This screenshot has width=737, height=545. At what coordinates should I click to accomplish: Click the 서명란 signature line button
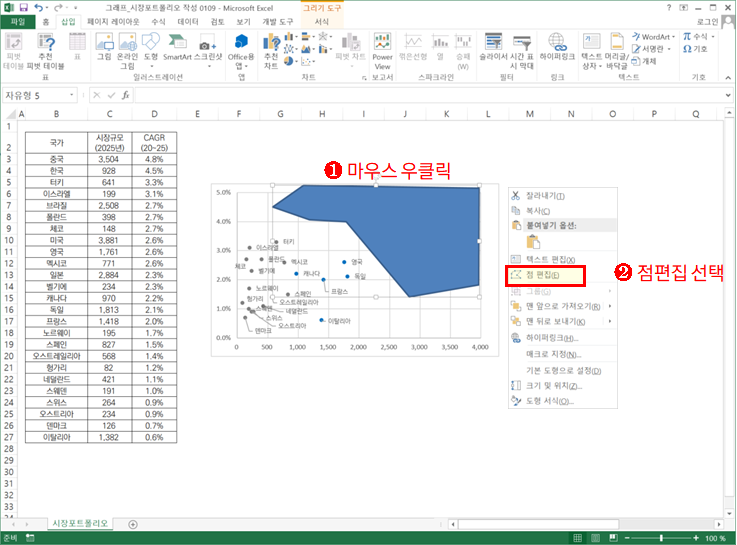coord(651,49)
